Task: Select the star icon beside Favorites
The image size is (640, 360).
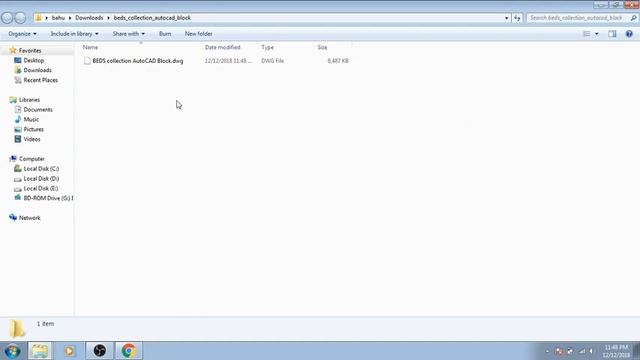Action: pos(13,50)
